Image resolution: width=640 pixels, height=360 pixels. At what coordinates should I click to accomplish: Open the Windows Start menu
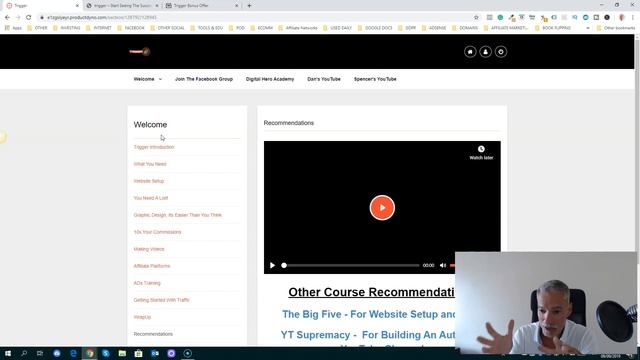(8, 353)
